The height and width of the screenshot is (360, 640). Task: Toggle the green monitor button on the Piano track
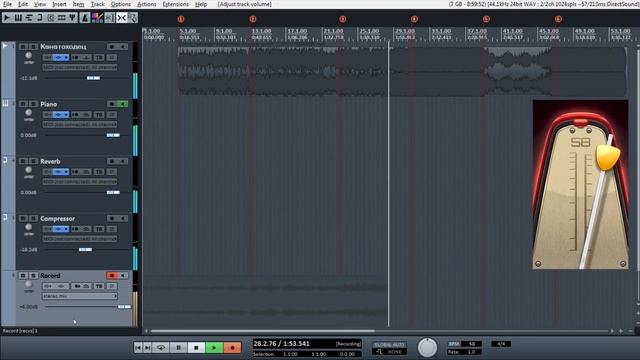[x=123, y=104]
